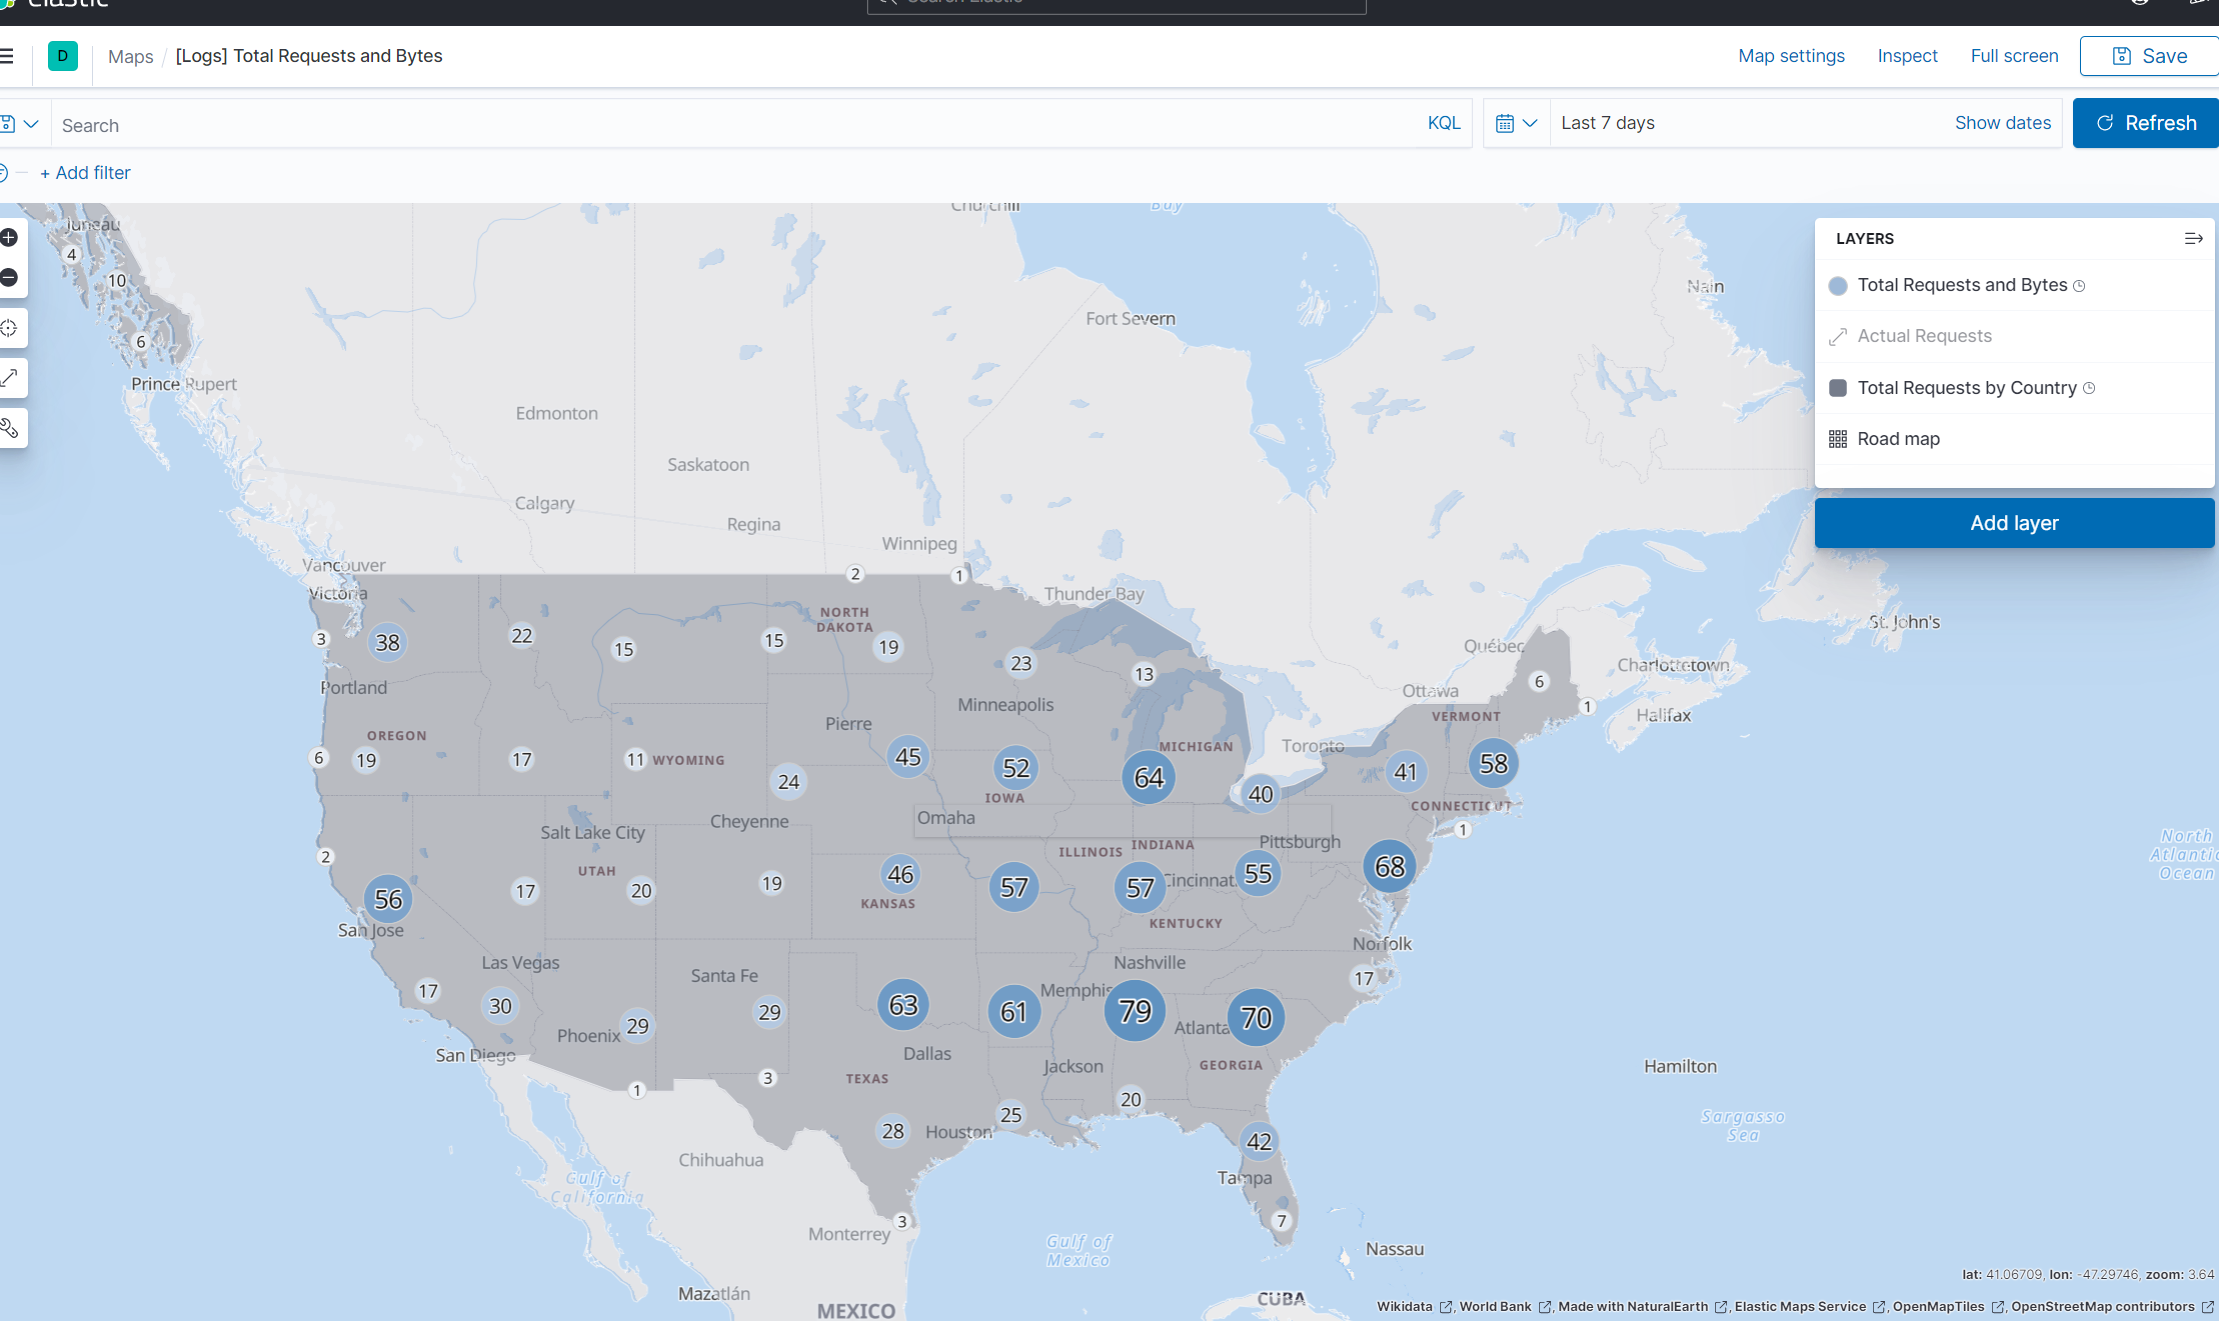
Task: Click clock icon beside Total Requests and Bytes
Action: 2080,286
